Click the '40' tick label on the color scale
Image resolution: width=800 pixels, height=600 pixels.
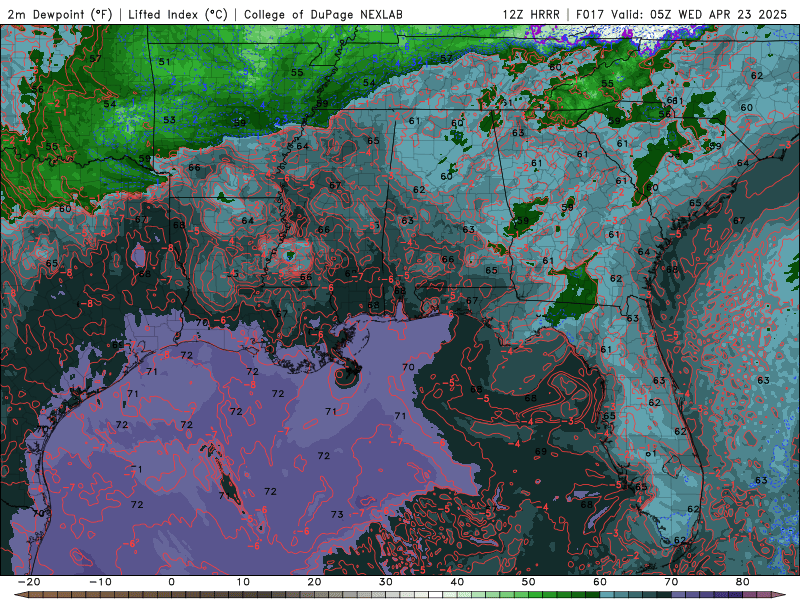point(457,582)
